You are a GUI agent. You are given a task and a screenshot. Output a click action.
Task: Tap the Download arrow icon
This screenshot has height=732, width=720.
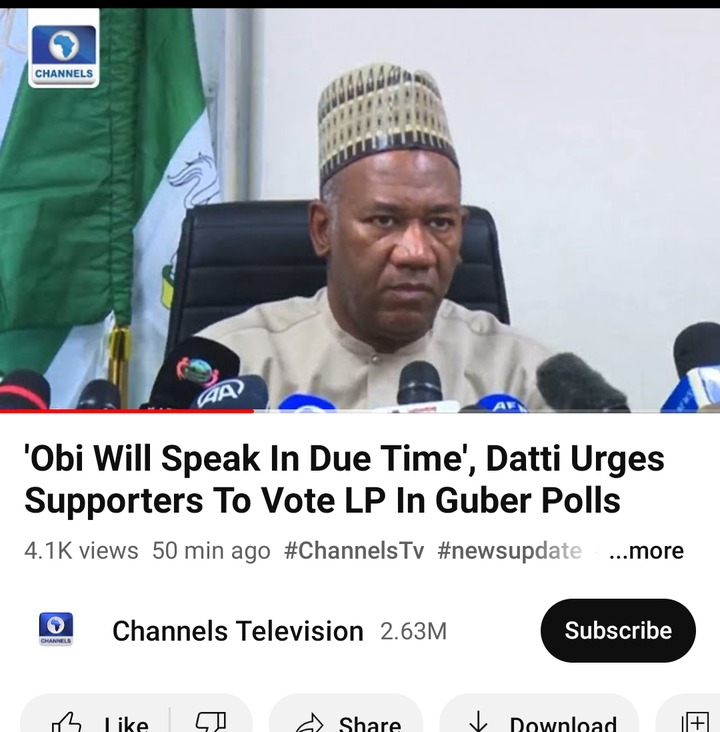click(x=479, y=722)
